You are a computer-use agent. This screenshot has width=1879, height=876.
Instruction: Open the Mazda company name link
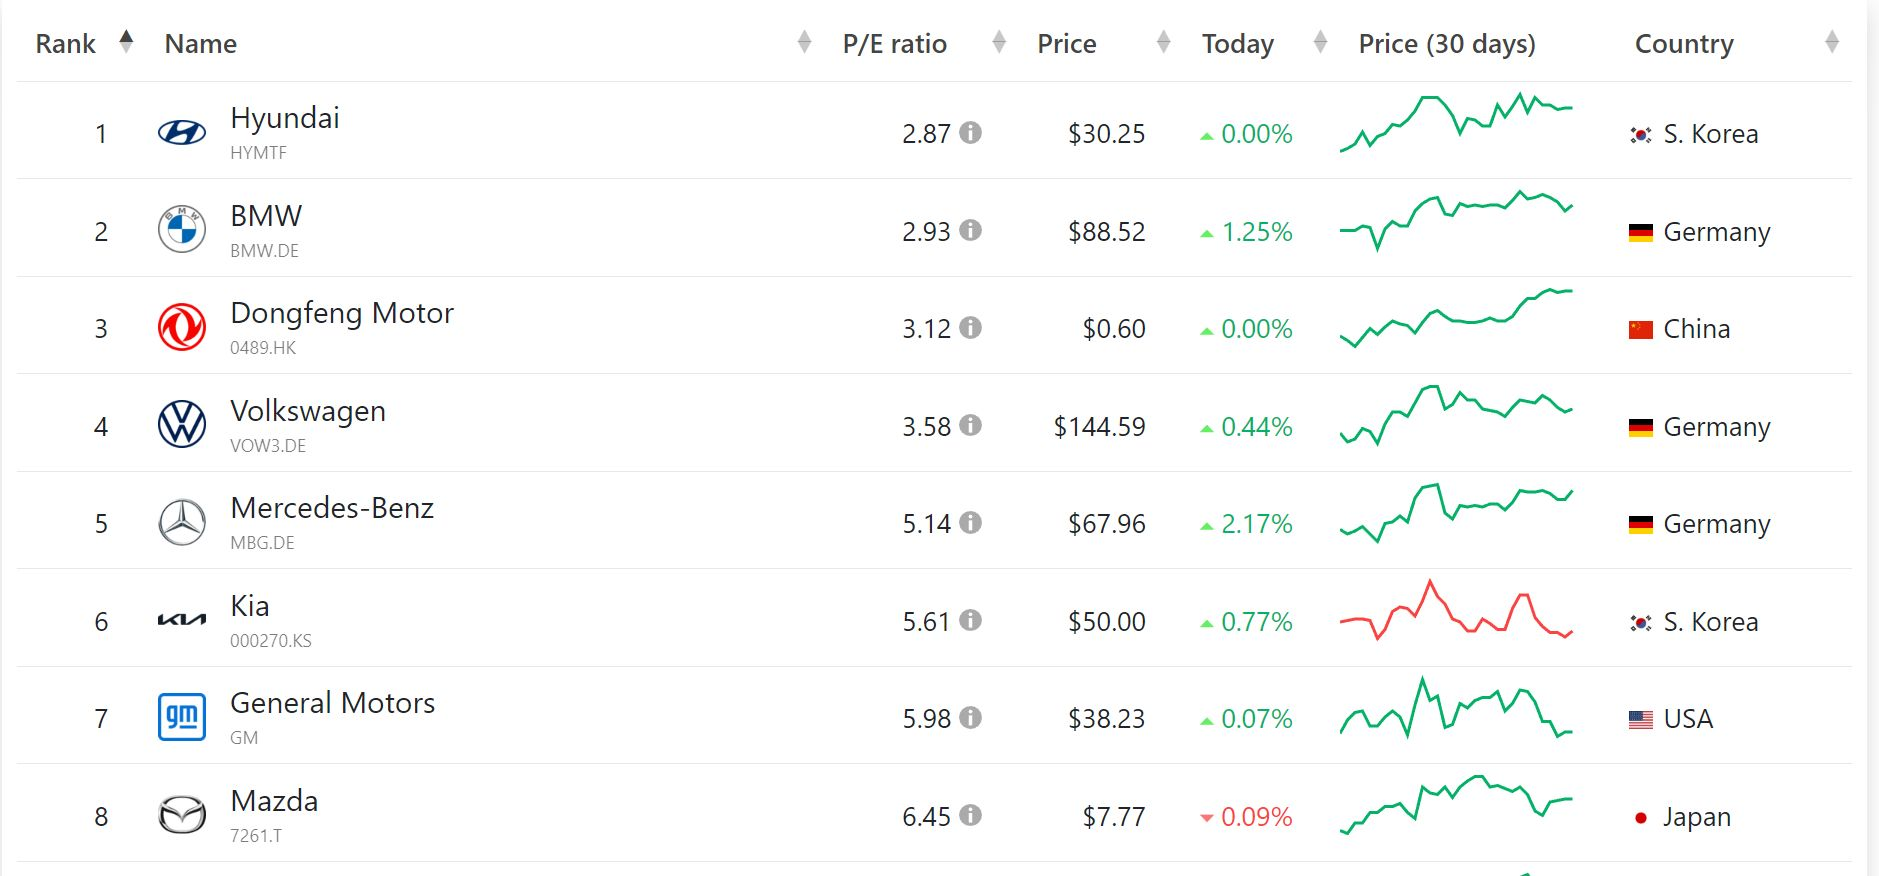point(274,801)
